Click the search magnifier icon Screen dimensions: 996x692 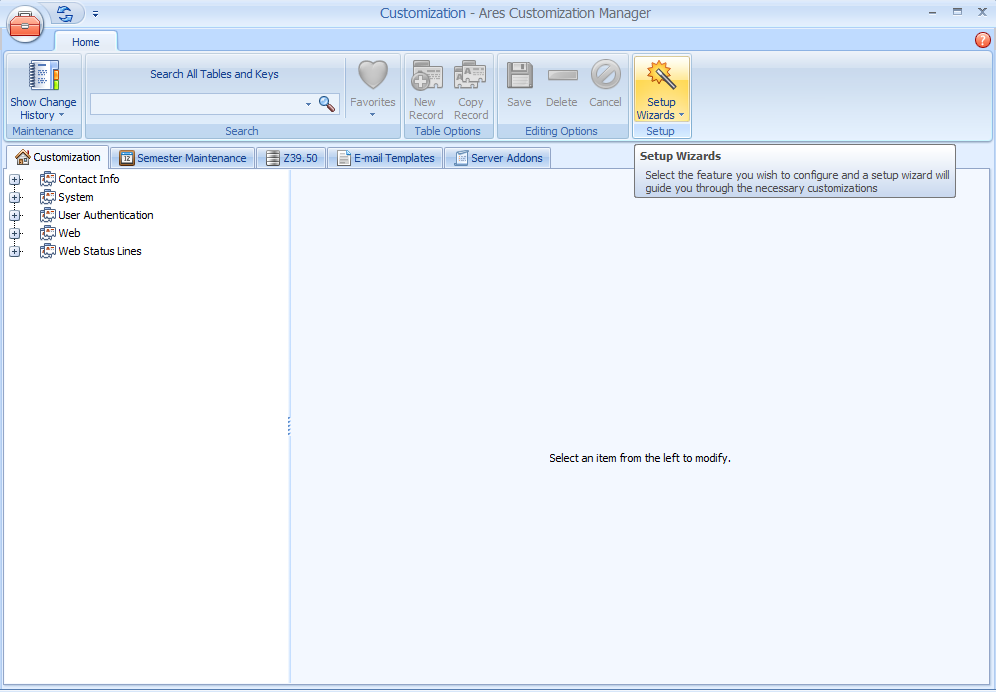(x=327, y=103)
